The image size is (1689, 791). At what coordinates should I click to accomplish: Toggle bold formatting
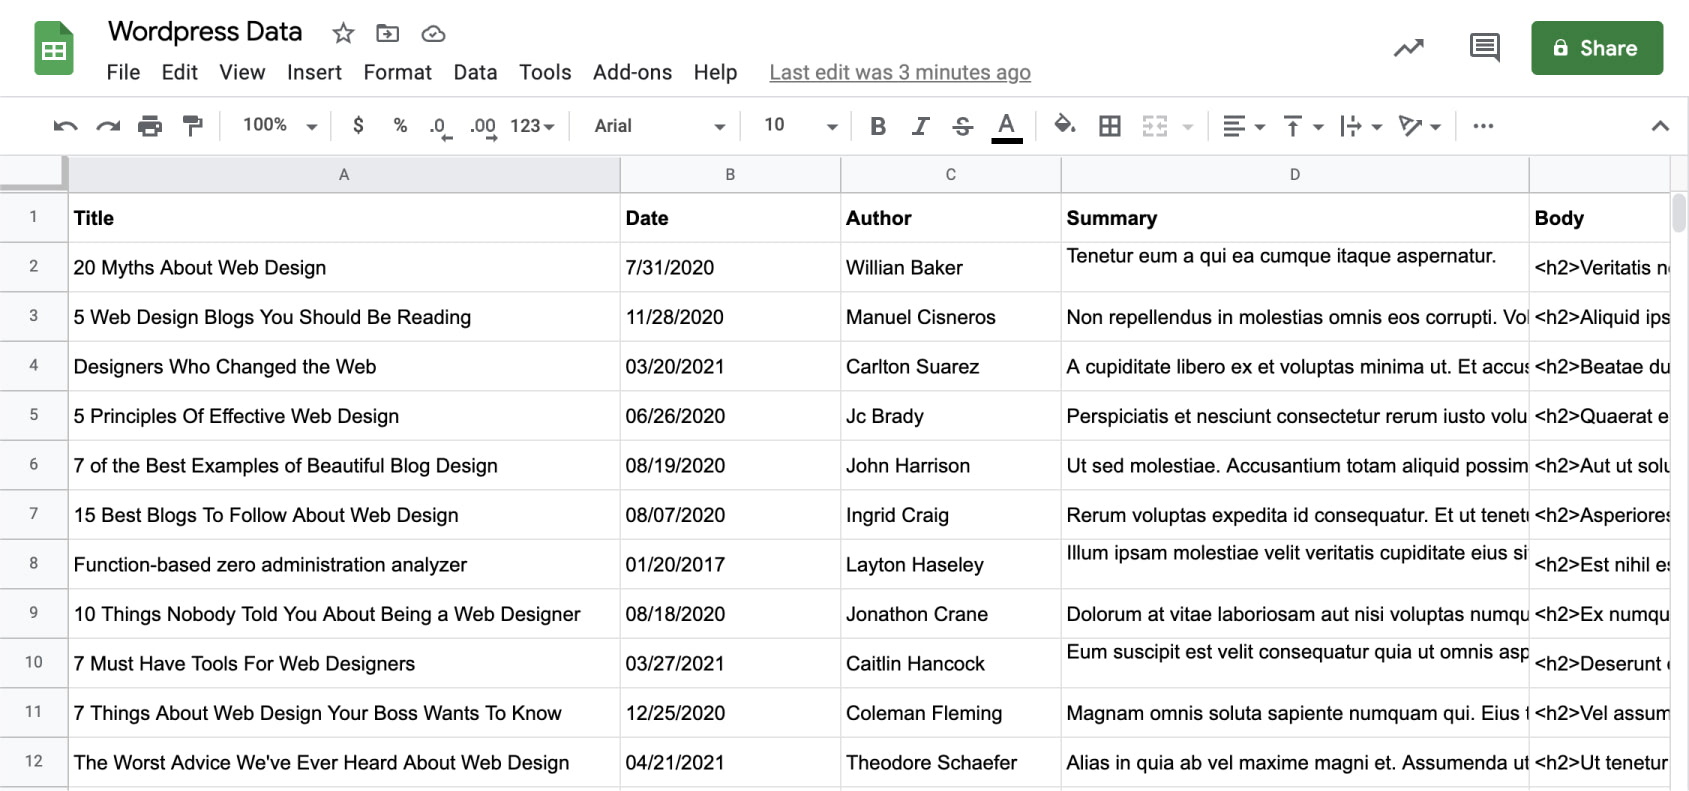pyautogui.click(x=878, y=126)
